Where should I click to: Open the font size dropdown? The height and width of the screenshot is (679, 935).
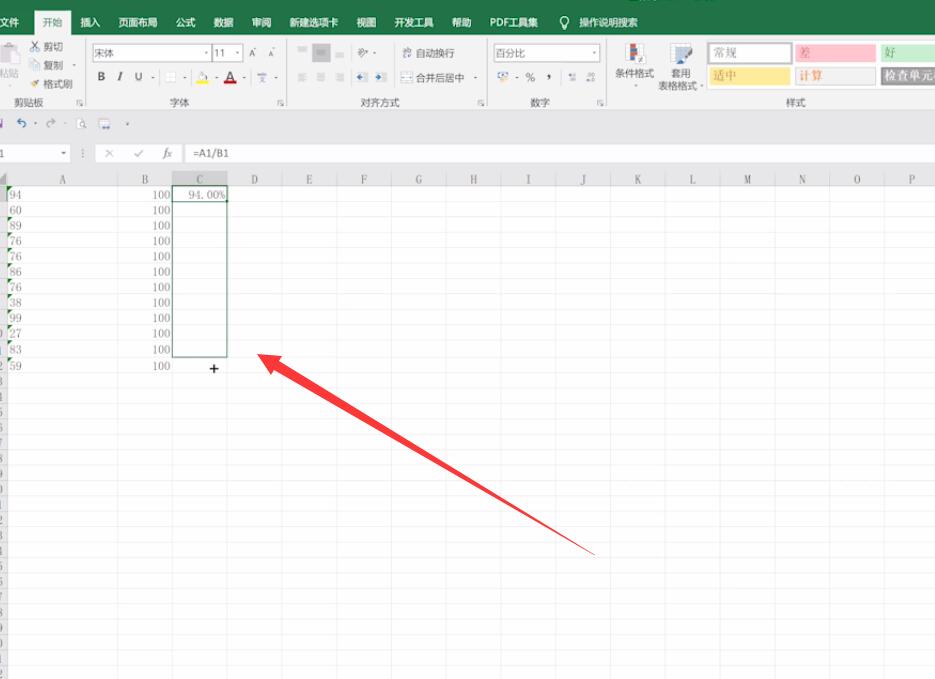pyautogui.click(x=228, y=53)
